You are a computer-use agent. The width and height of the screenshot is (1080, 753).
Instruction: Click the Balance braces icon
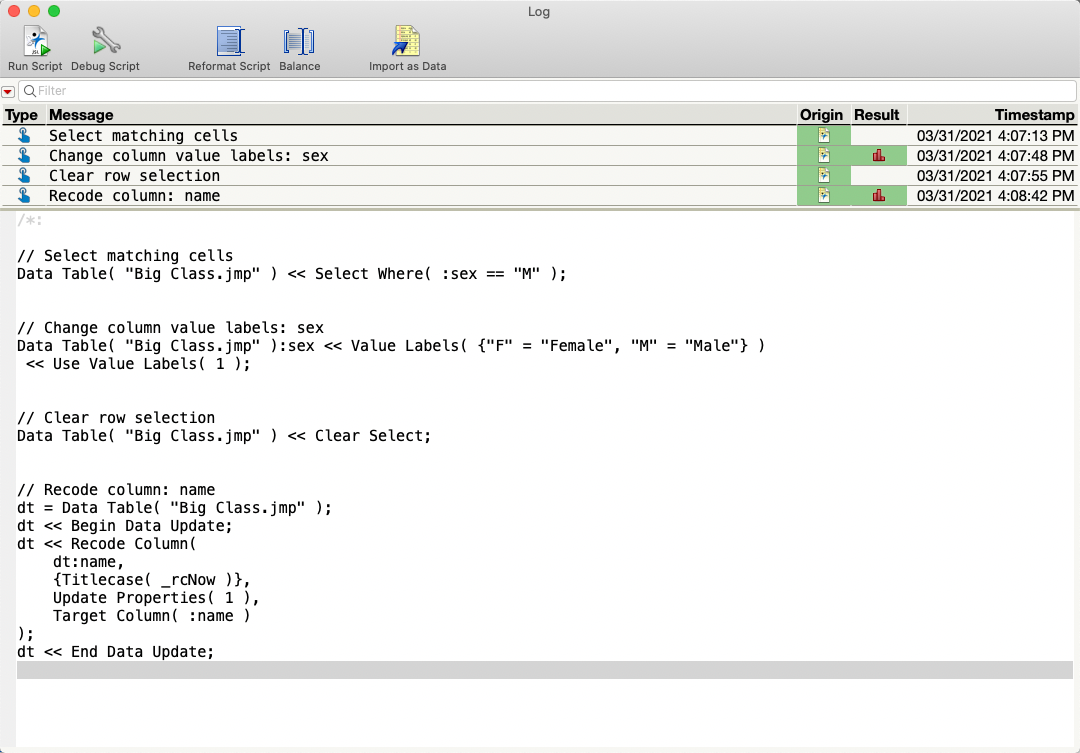point(299,41)
